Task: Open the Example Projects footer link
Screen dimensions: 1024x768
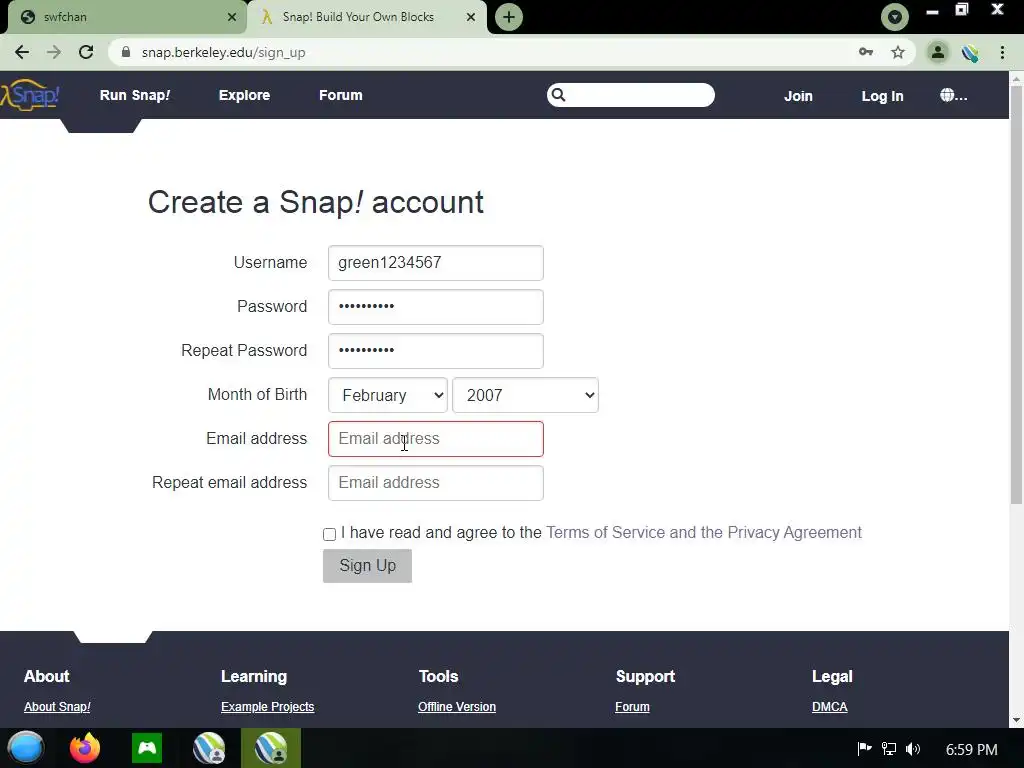Action: click(x=267, y=707)
